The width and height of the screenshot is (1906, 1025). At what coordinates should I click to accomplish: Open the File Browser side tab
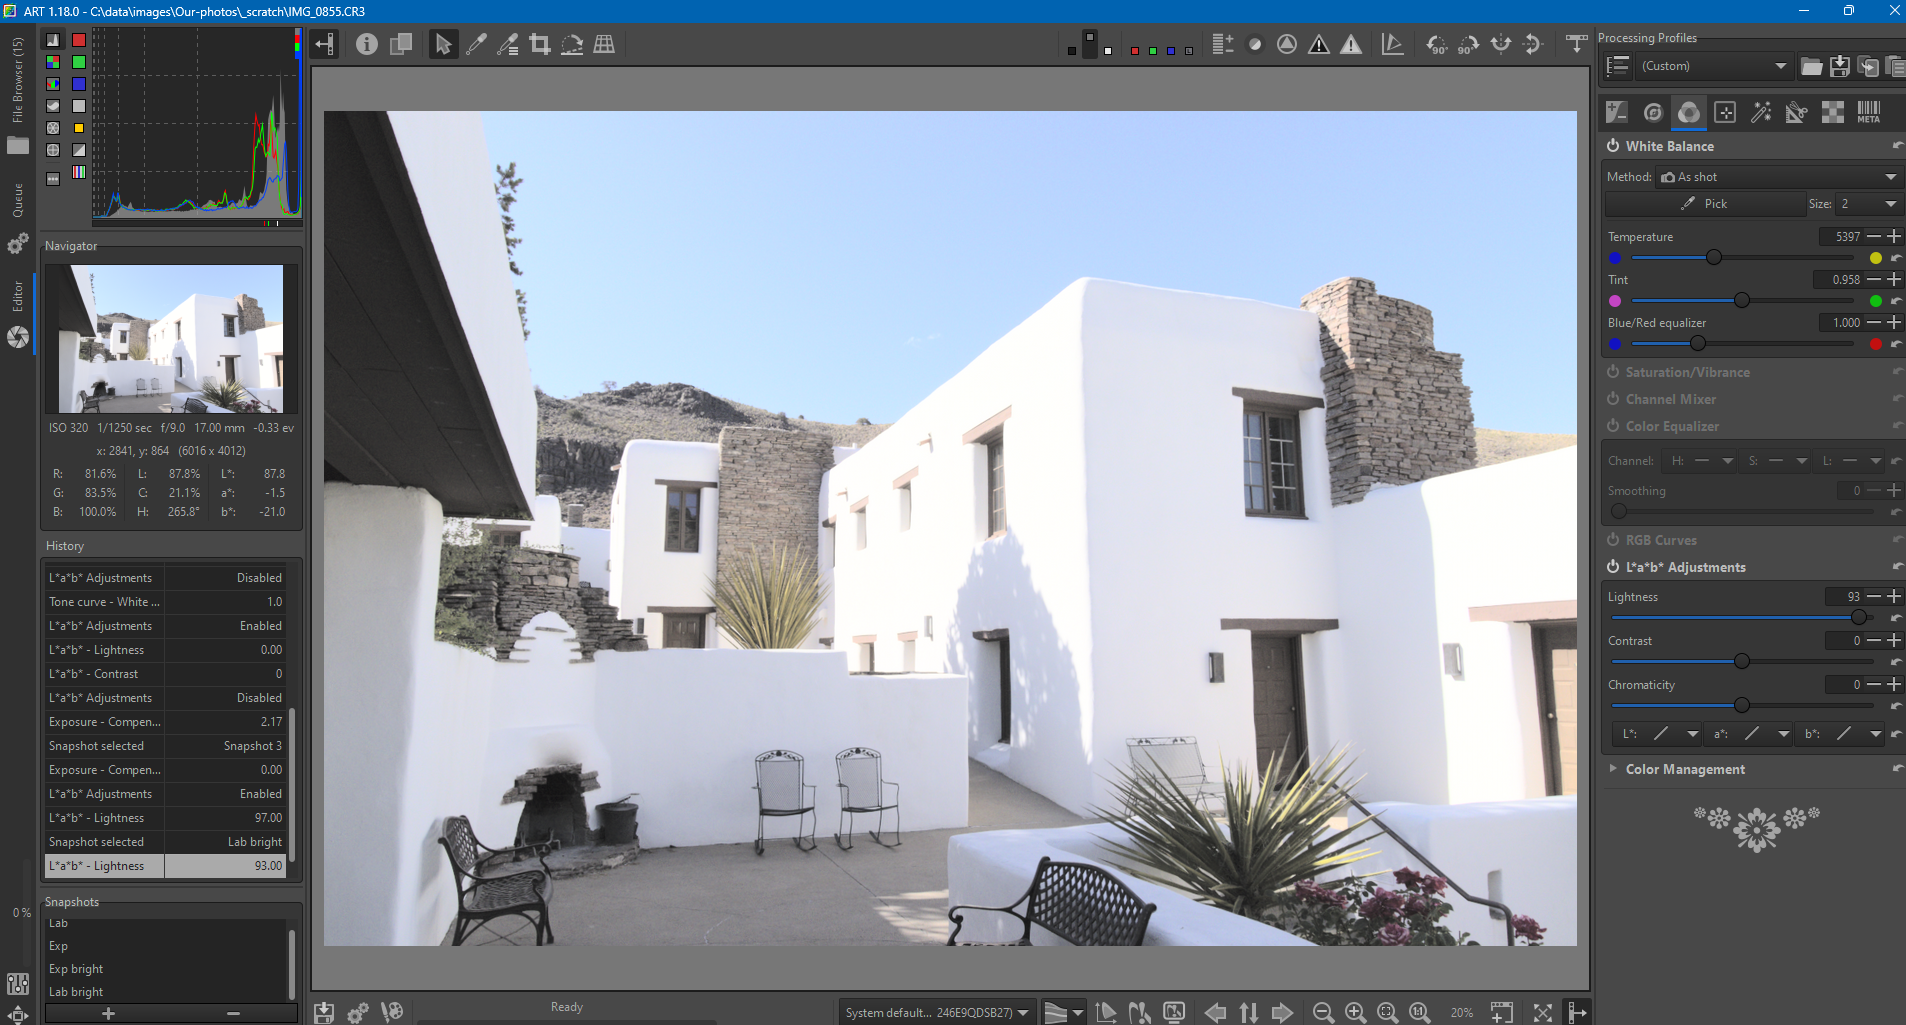18,95
